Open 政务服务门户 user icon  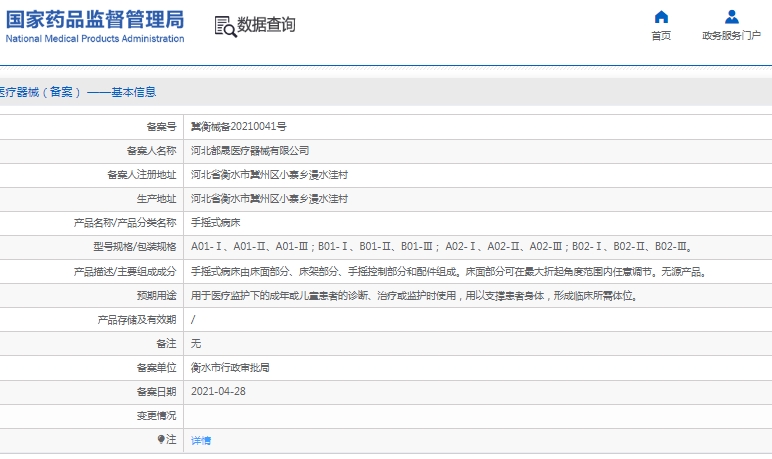pyautogui.click(x=732, y=17)
